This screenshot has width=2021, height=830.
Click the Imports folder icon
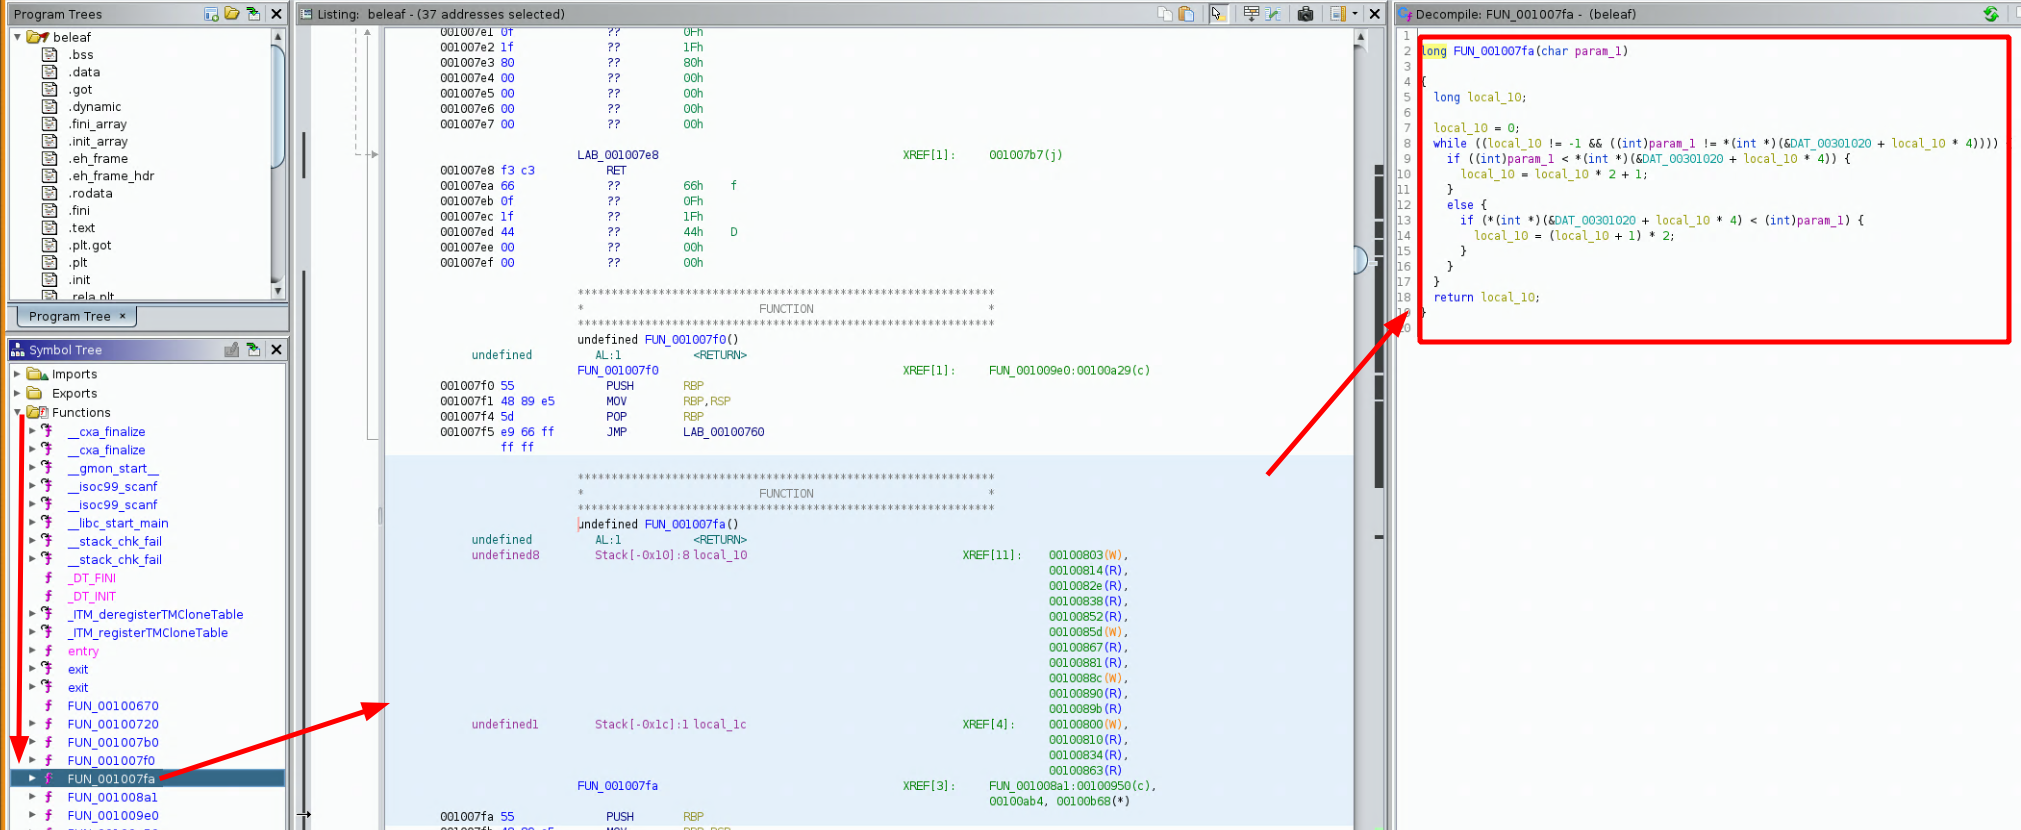point(37,374)
